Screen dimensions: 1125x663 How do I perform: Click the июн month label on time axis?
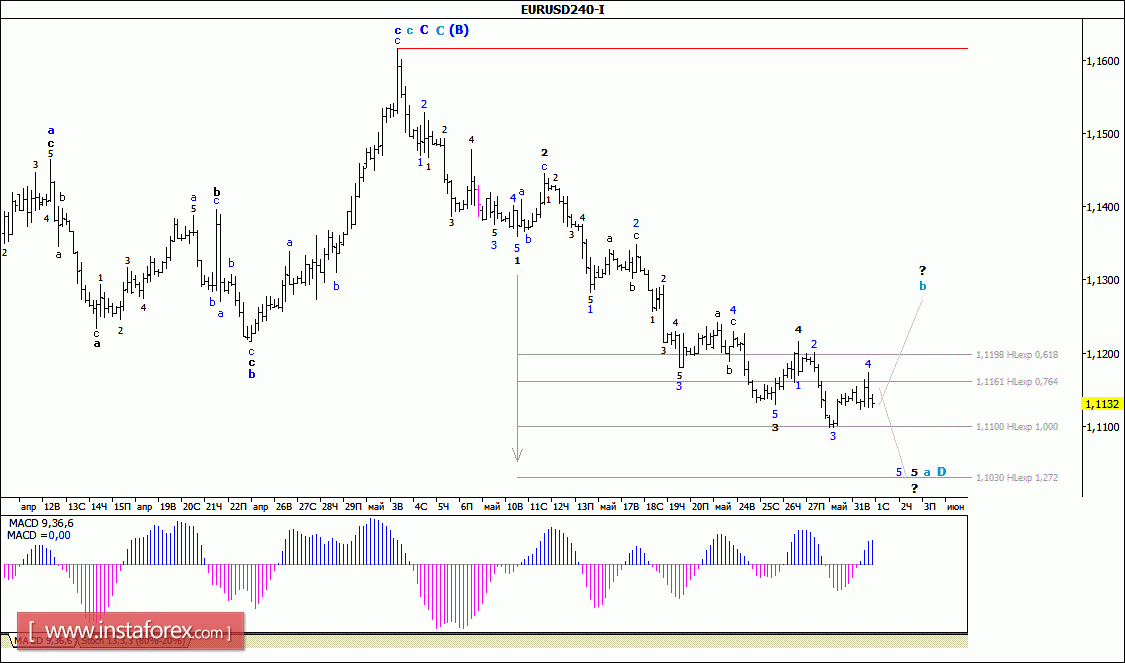(x=956, y=507)
